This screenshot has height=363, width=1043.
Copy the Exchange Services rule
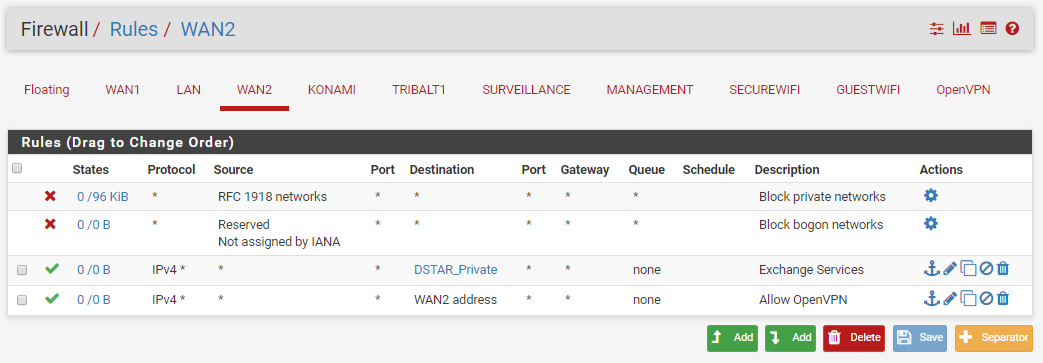pos(968,269)
